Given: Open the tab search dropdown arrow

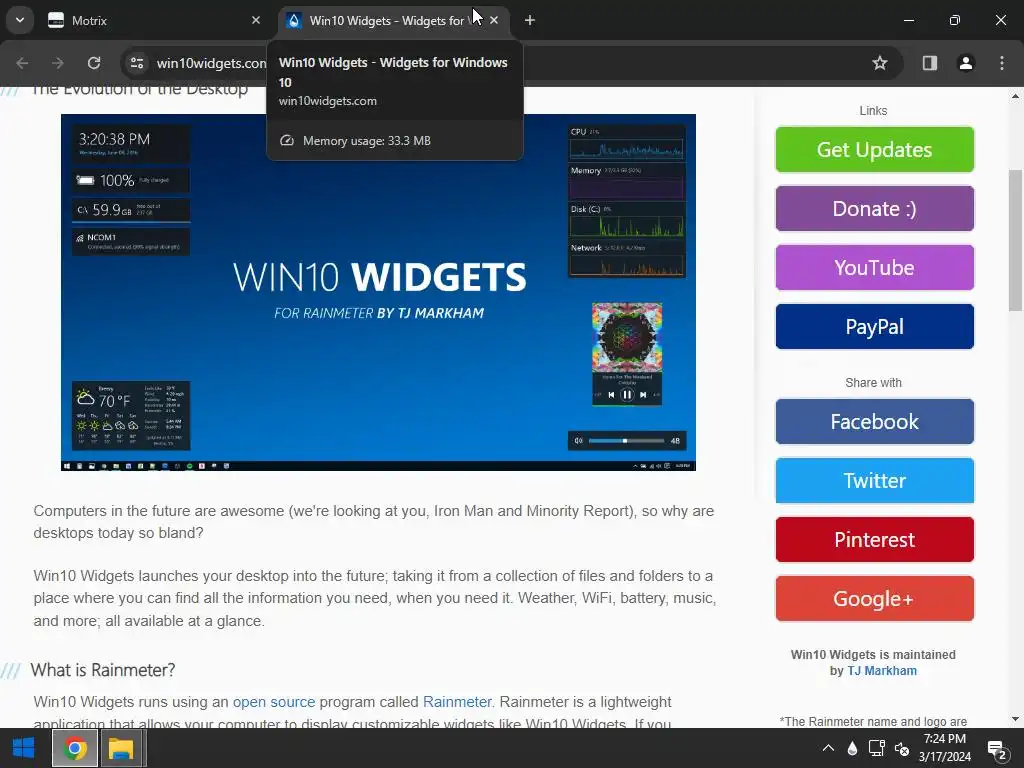Looking at the screenshot, I should click(x=20, y=20).
